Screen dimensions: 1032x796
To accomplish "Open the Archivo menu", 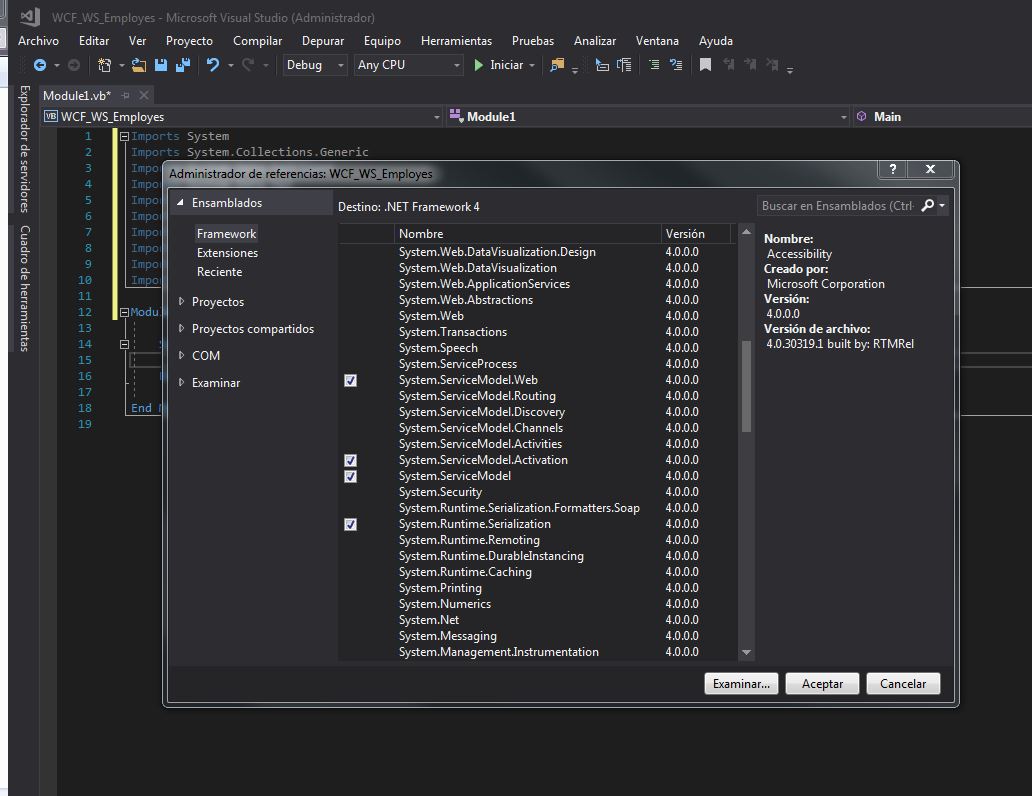I will (x=38, y=41).
